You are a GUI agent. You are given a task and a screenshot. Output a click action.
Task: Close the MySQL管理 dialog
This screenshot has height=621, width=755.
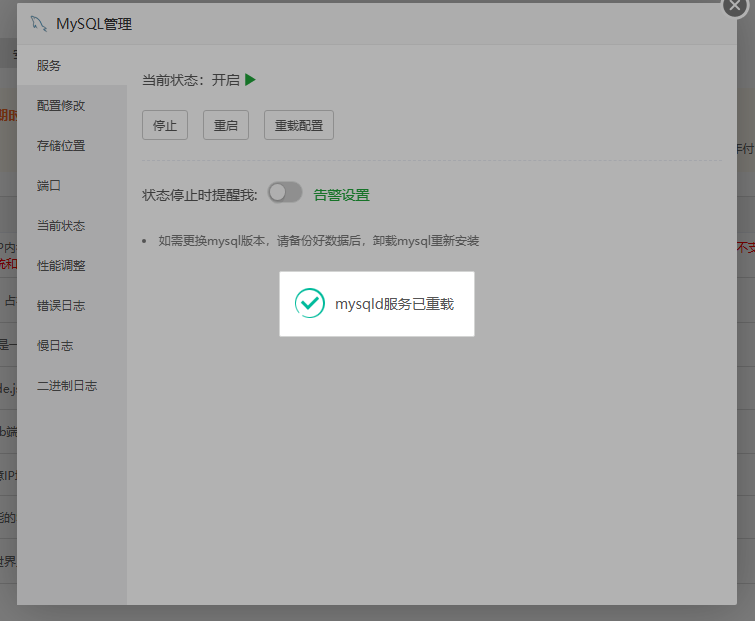[x=735, y=6]
